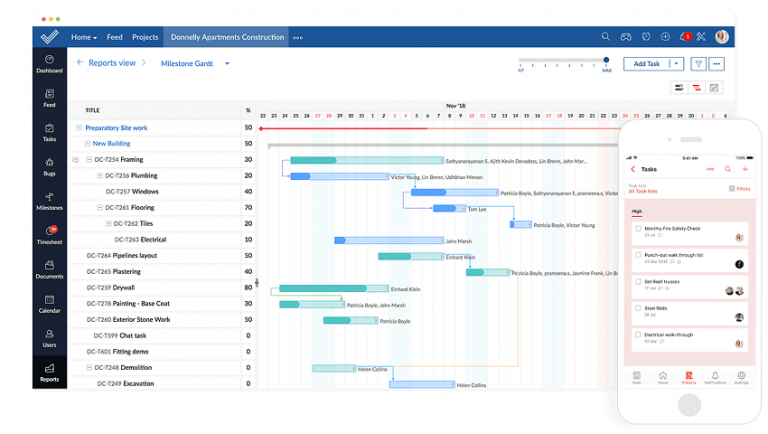Click the Gantt zoom slider handle
The height and width of the screenshot is (434, 768).
(607, 61)
